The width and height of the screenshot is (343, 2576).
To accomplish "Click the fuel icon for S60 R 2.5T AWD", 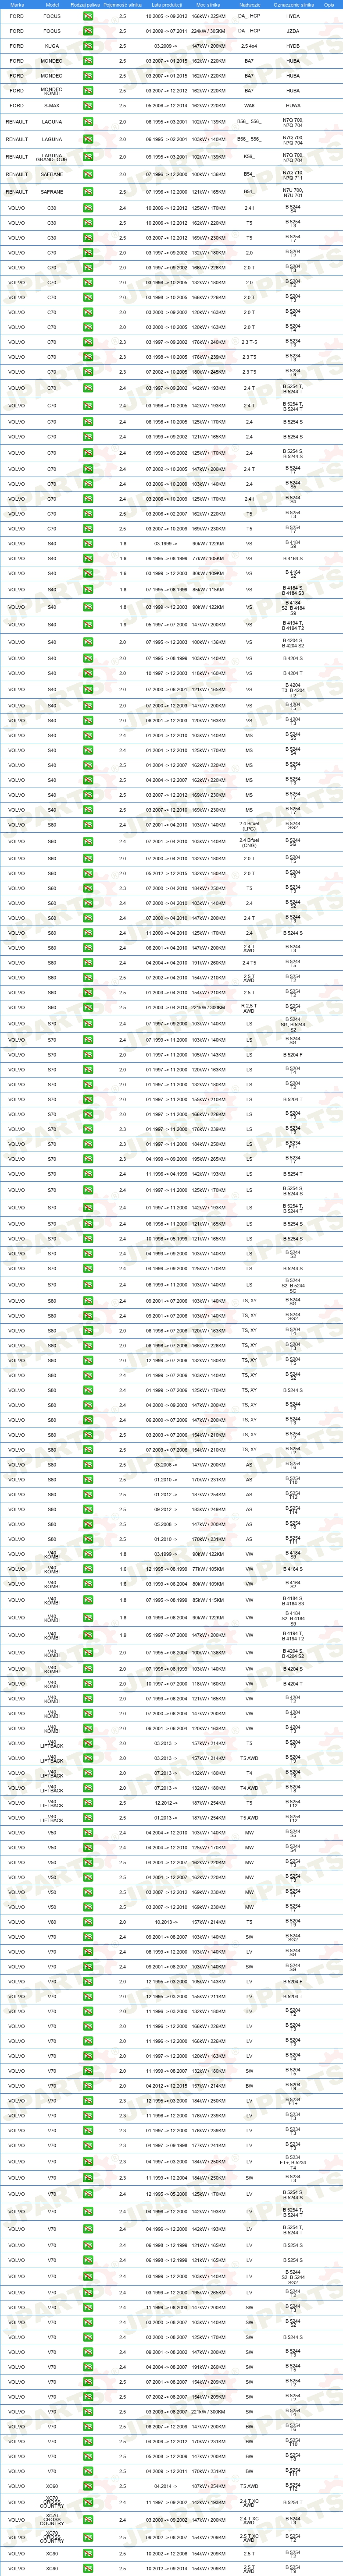I will (88, 1008).
